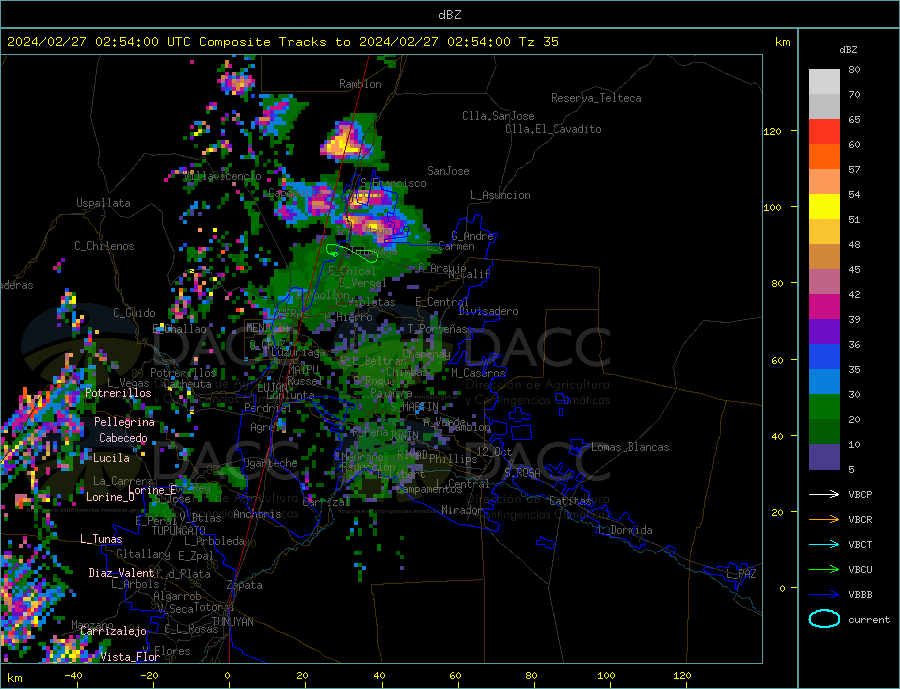Click the TUNUYAN map label
This screenshot has width=900, height=689.
pyautogui.click(x=232, y=622)
